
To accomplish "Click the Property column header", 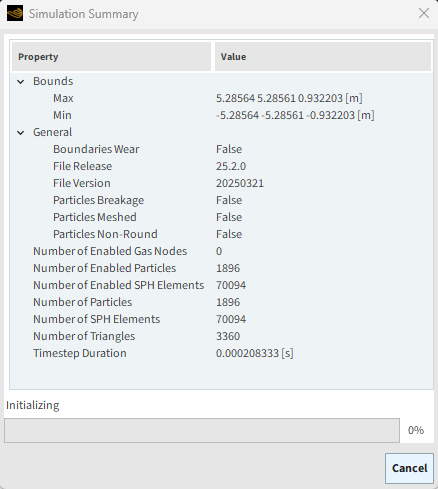I will pos(111,57).
